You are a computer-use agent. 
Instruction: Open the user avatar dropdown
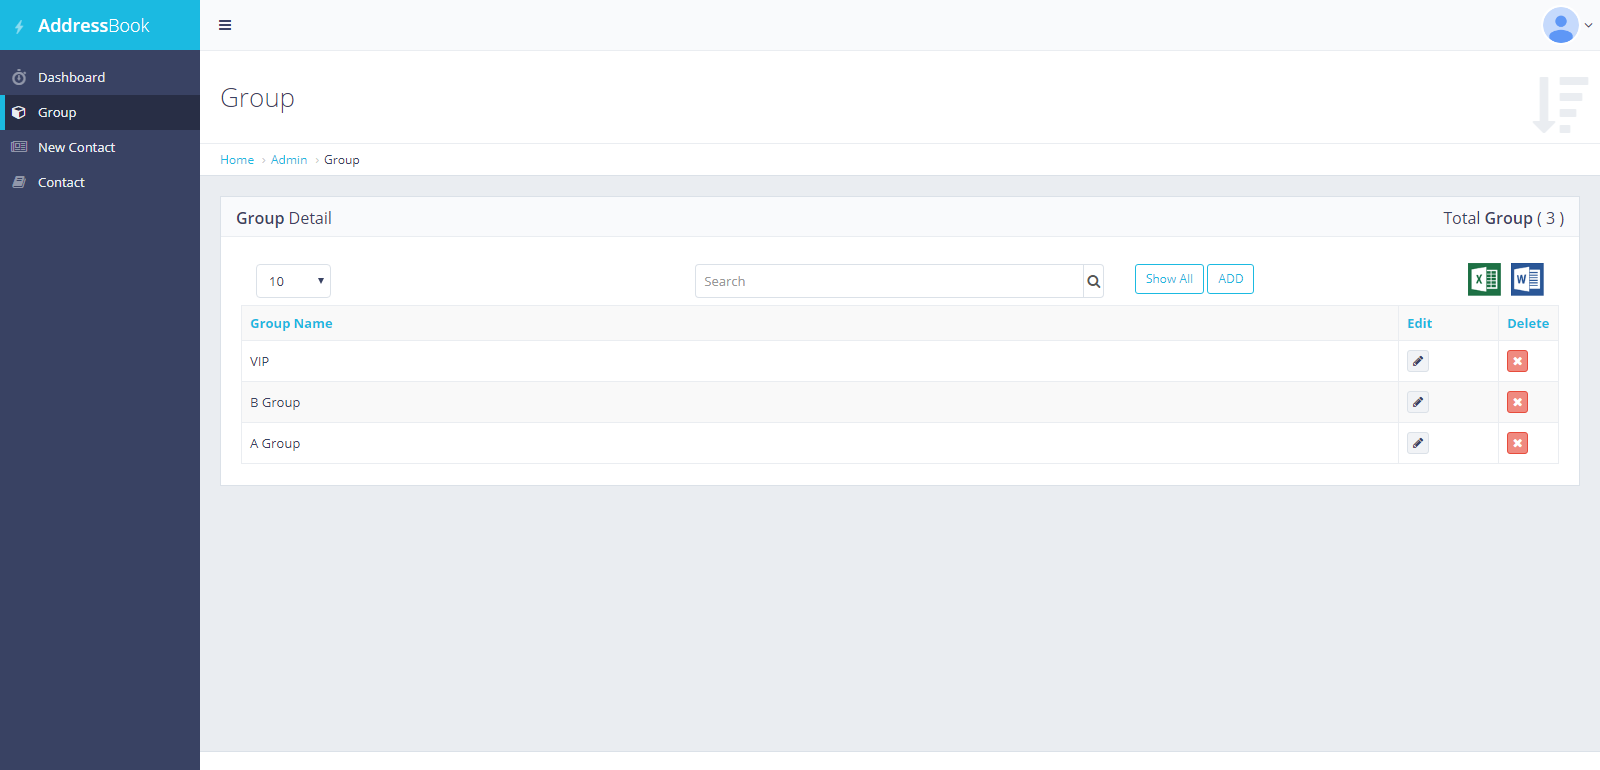tap(1566, 25)
